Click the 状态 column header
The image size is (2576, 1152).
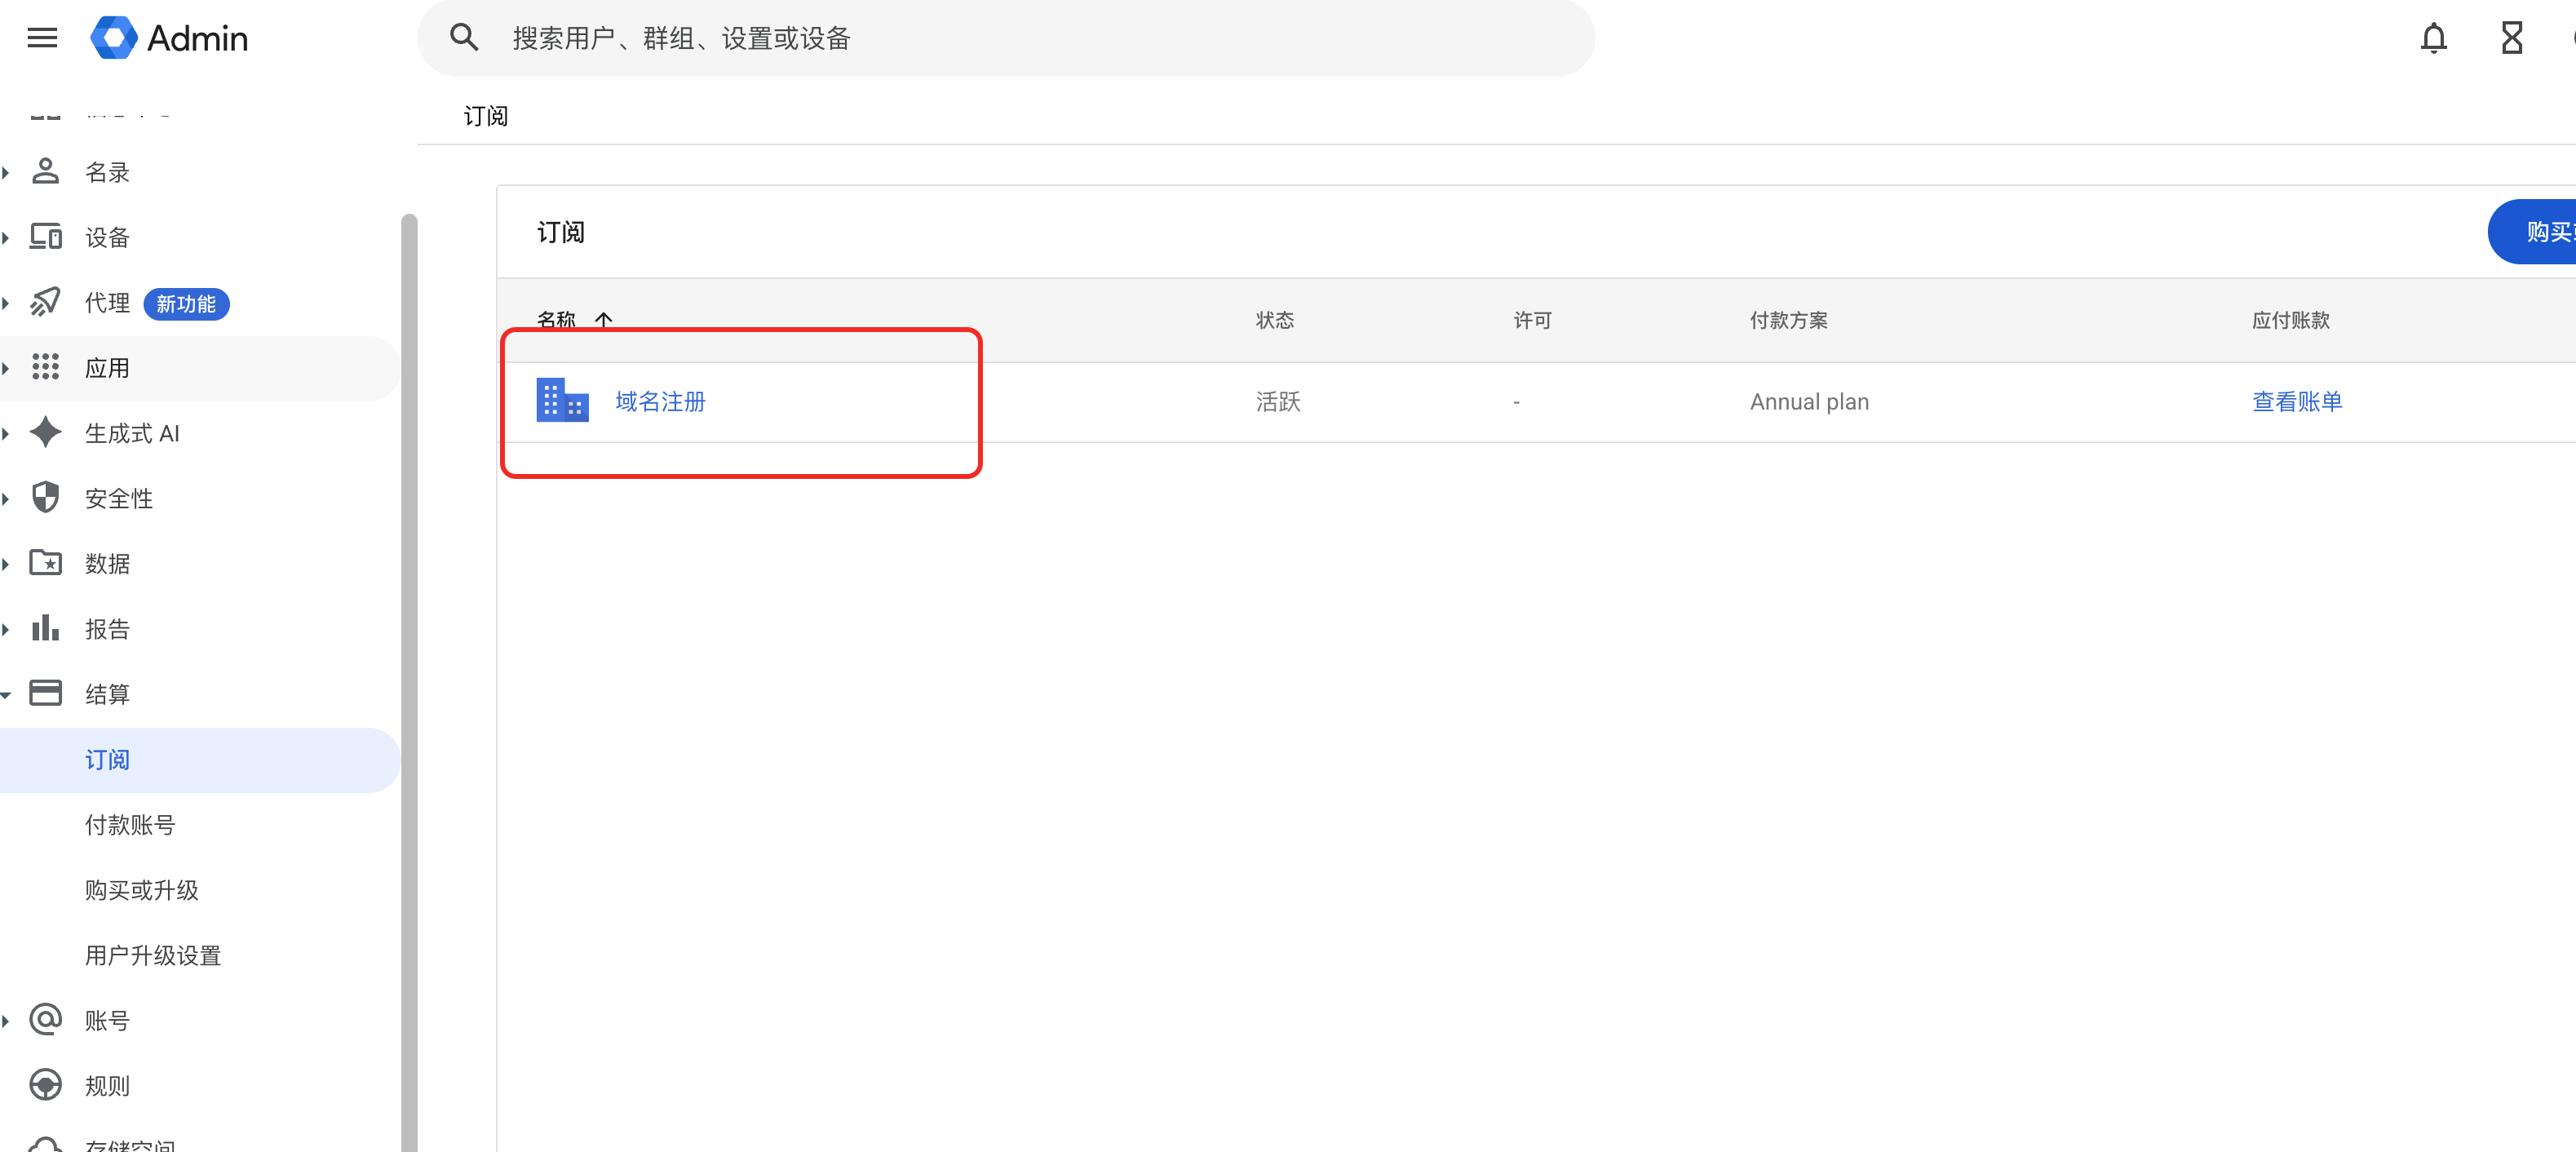click(x=1275, y=320)
